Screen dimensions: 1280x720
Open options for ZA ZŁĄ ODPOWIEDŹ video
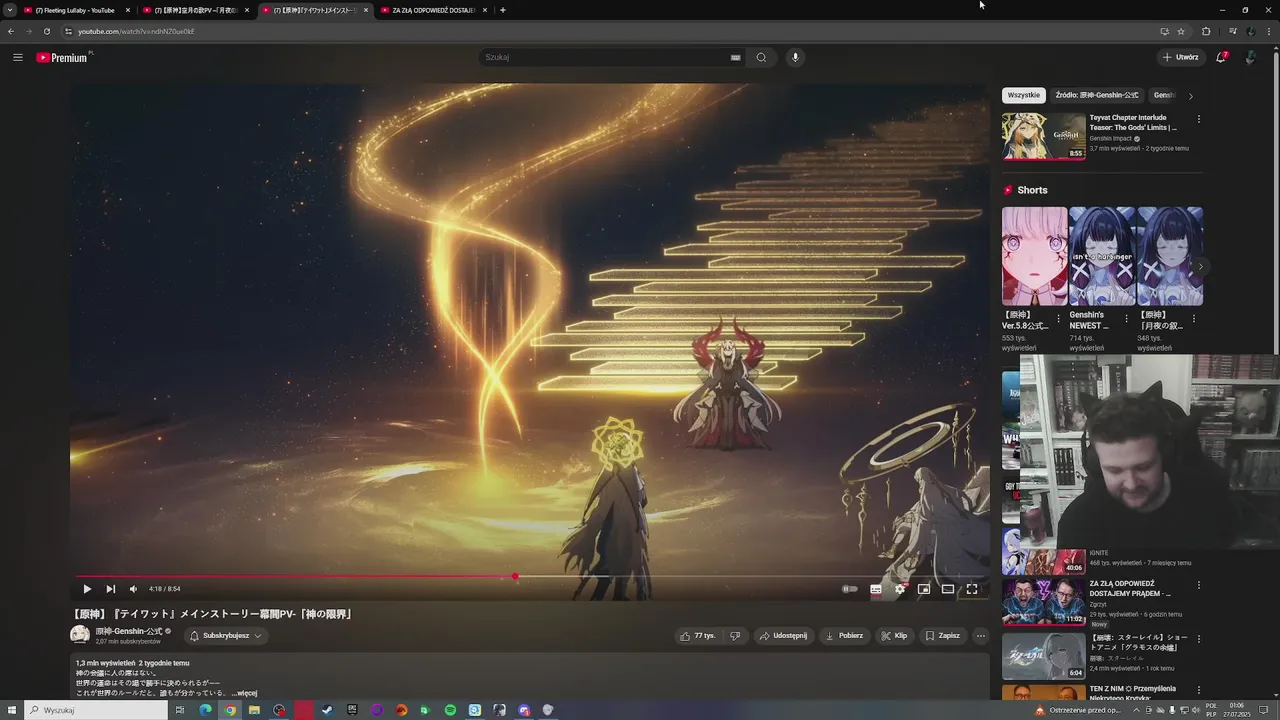click(x=1199, y=585)
